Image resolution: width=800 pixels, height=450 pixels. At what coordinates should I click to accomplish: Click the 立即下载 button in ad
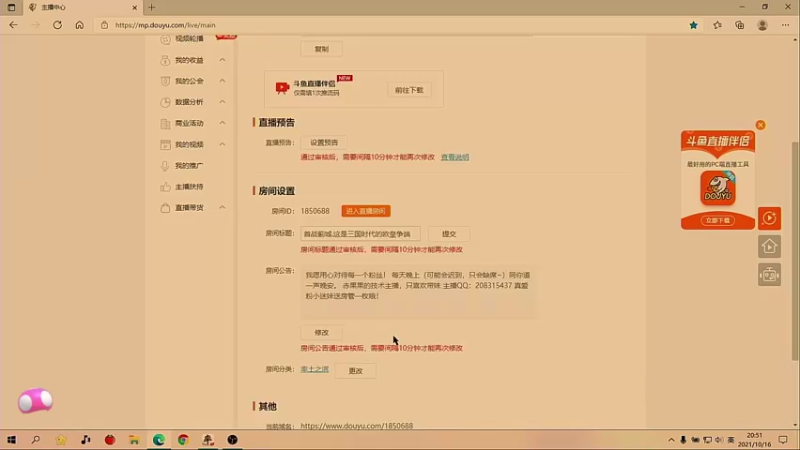(x=718, y=220)
